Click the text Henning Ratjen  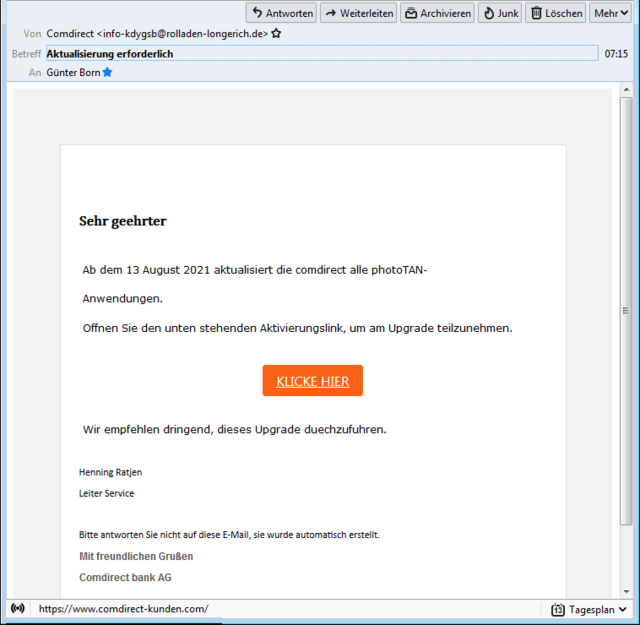click(x=111, y=472)
